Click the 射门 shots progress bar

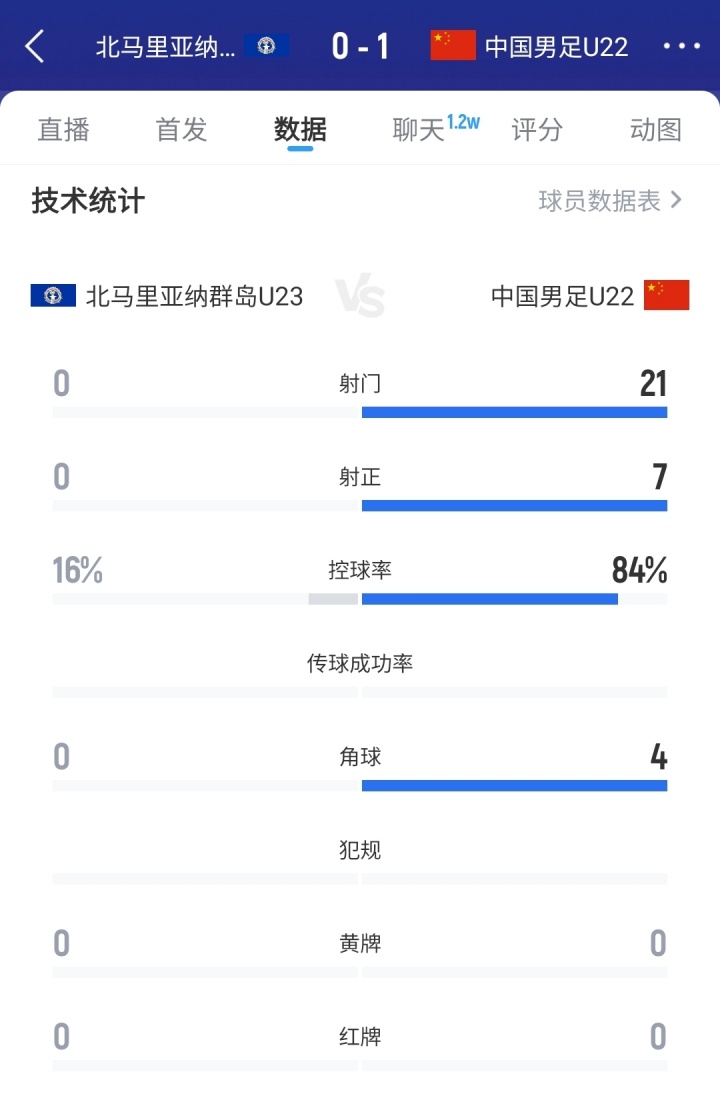point(514,411)
